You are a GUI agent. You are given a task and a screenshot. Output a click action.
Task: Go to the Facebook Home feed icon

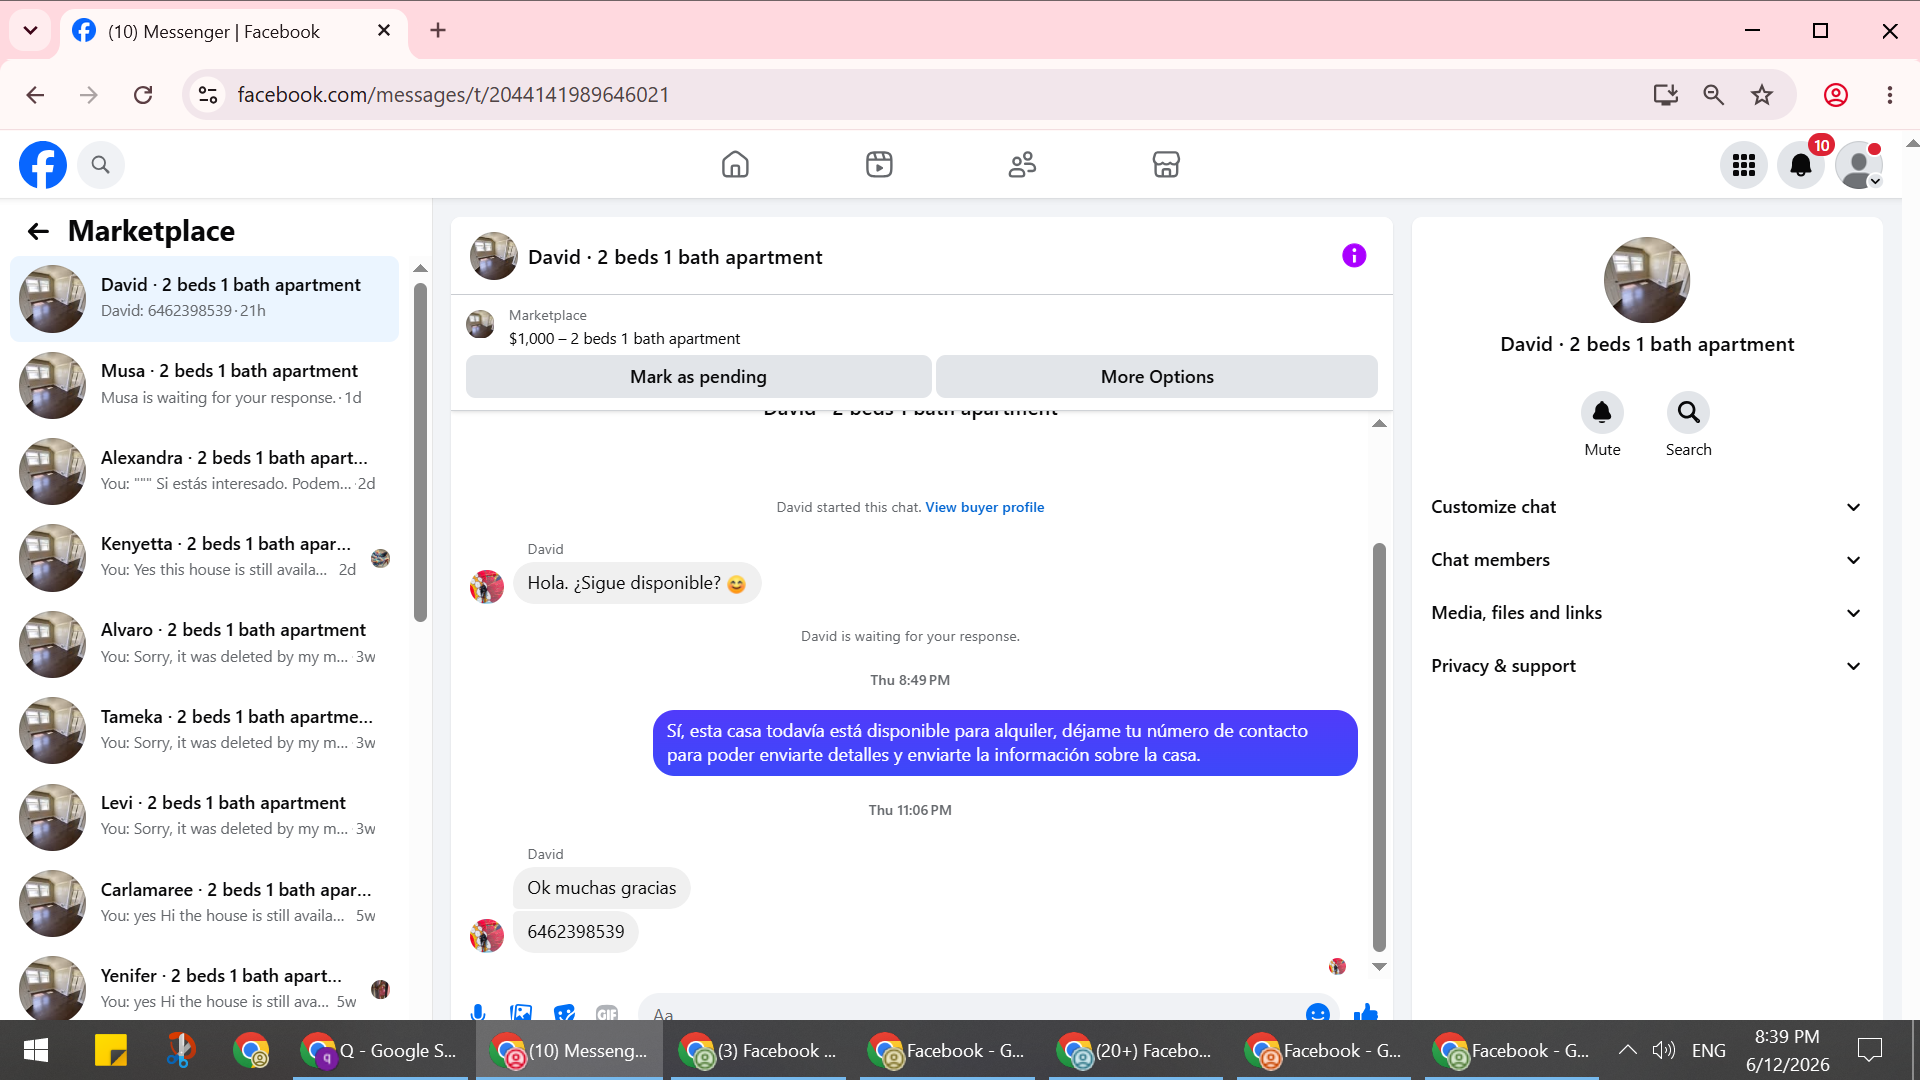click(x=735, y=165)
